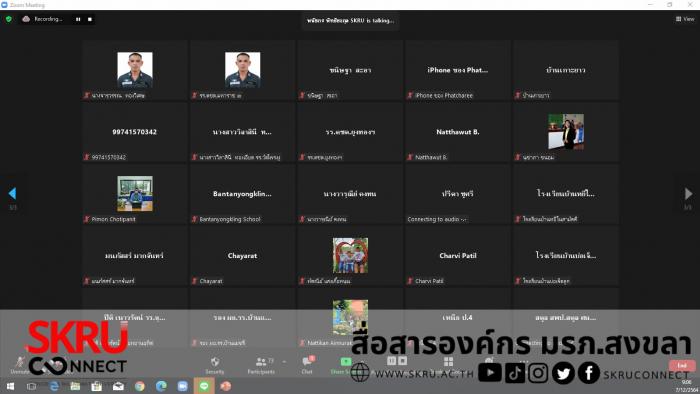
Task: Select the Bantanyongklin School participant tile
Action: point(242,194)
